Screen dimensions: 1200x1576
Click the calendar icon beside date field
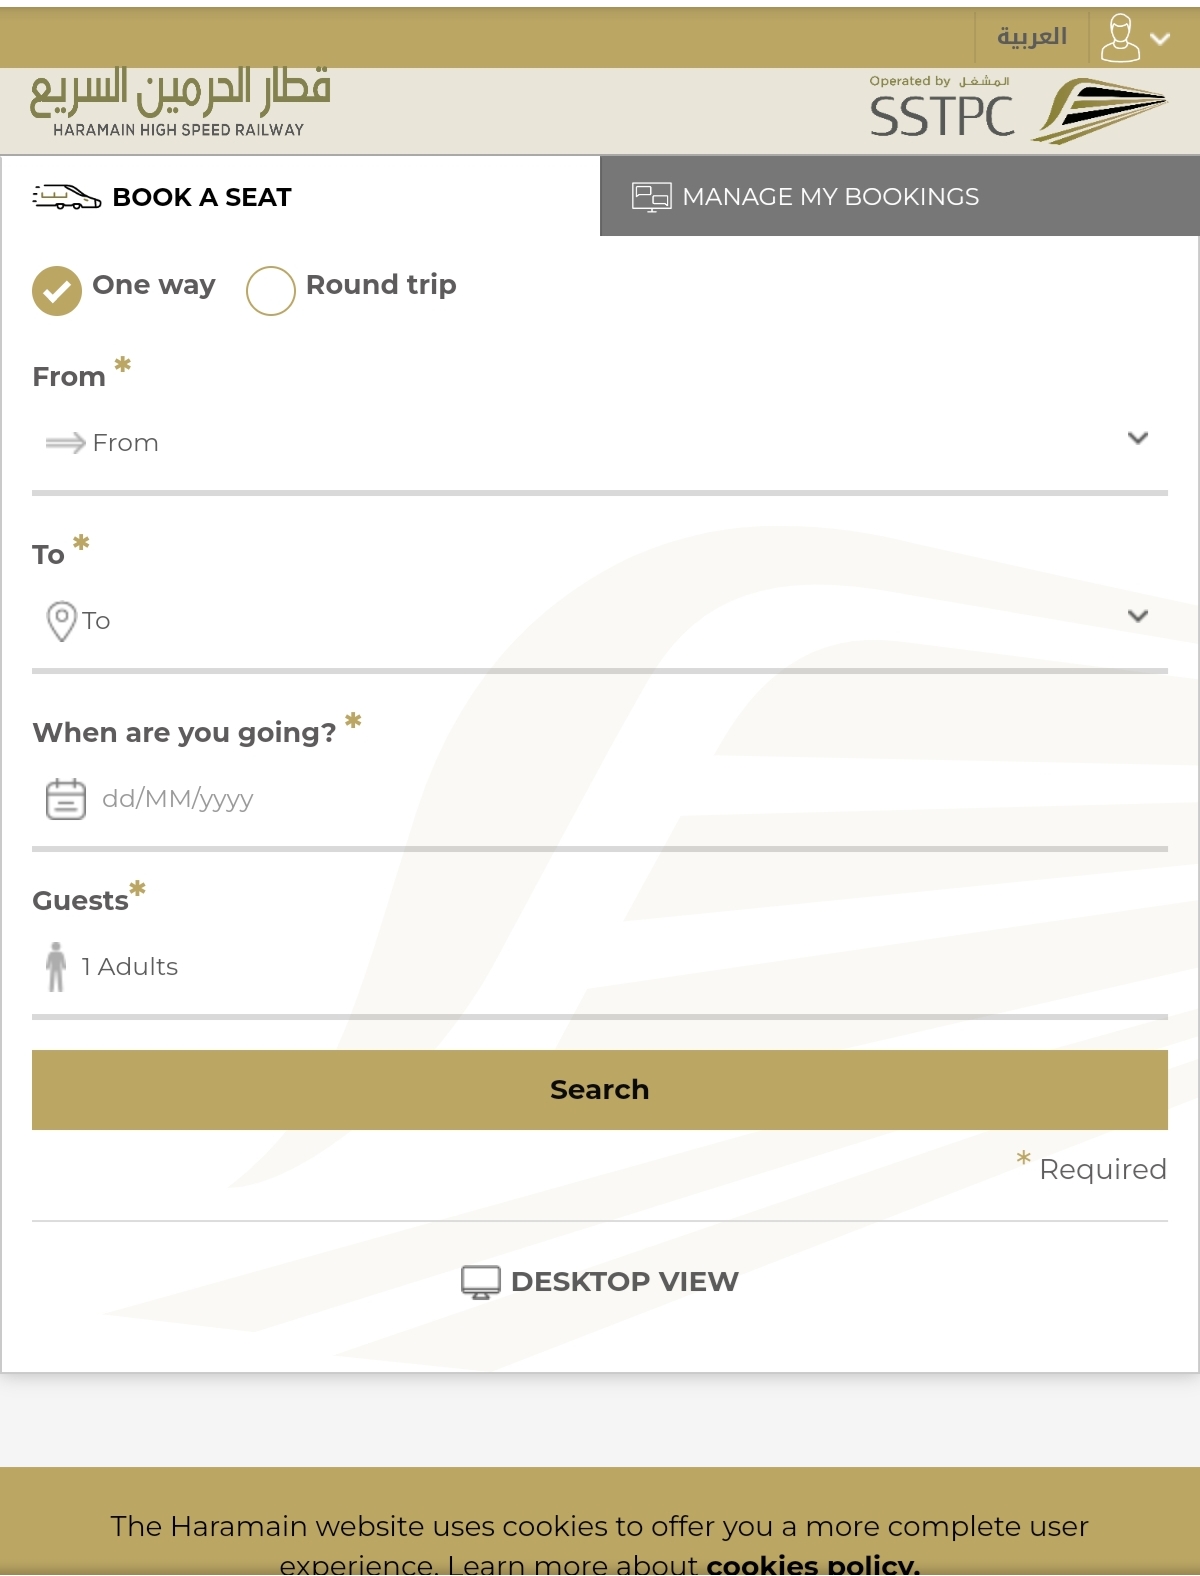coord(66,799)
